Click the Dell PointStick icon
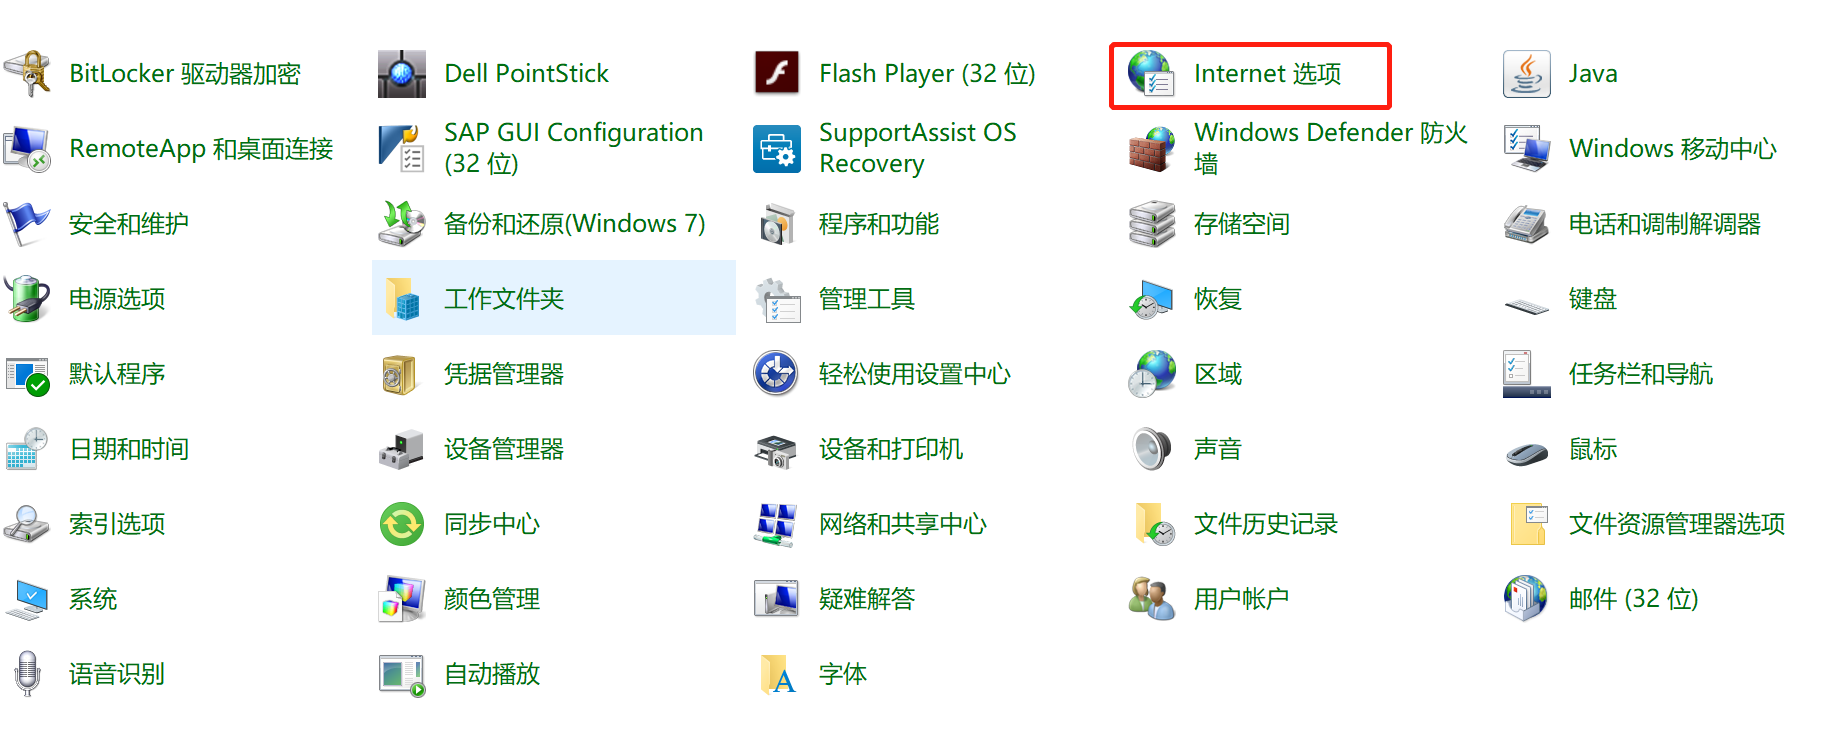This screenshot has height=745, width=1844. [402, 74]
